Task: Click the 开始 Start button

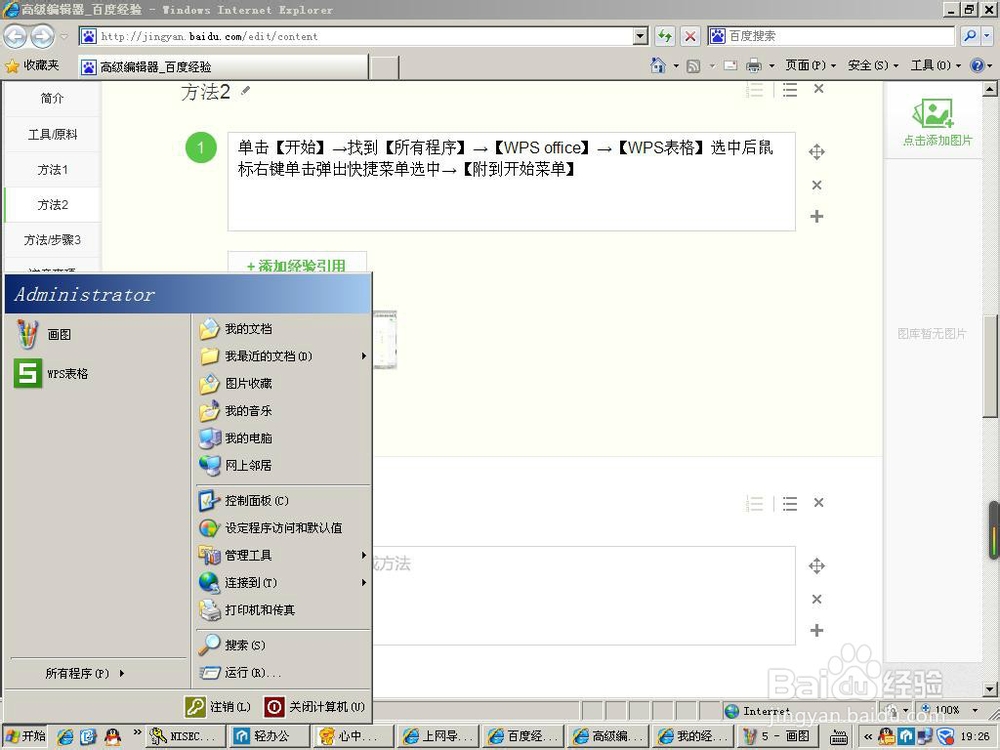Action: pyautogui.click(x=25, y=736)
